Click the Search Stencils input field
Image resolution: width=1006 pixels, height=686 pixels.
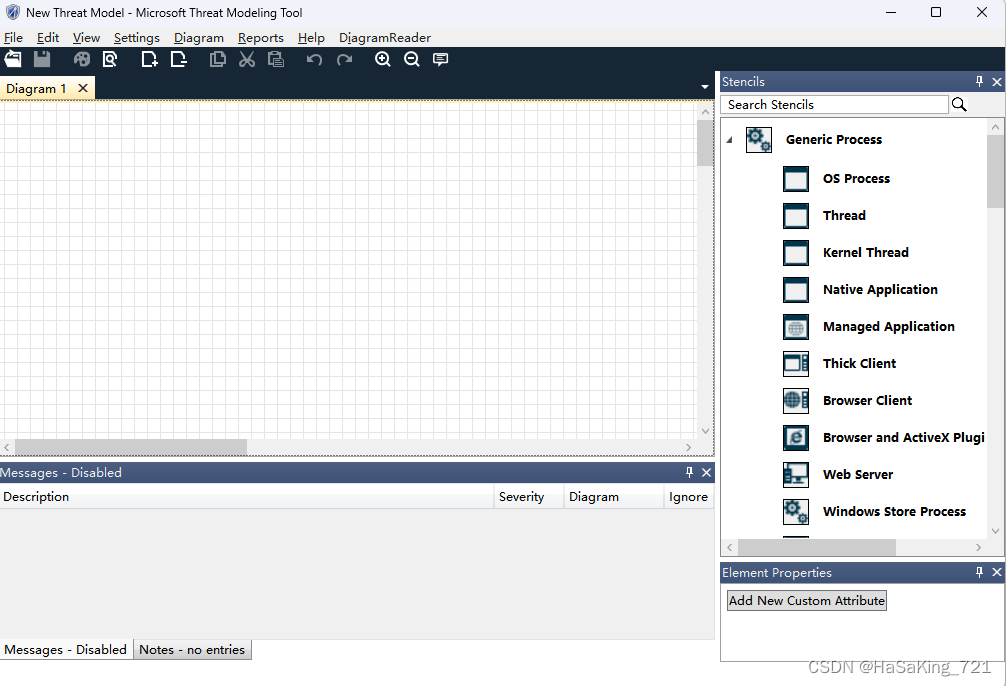834,105
